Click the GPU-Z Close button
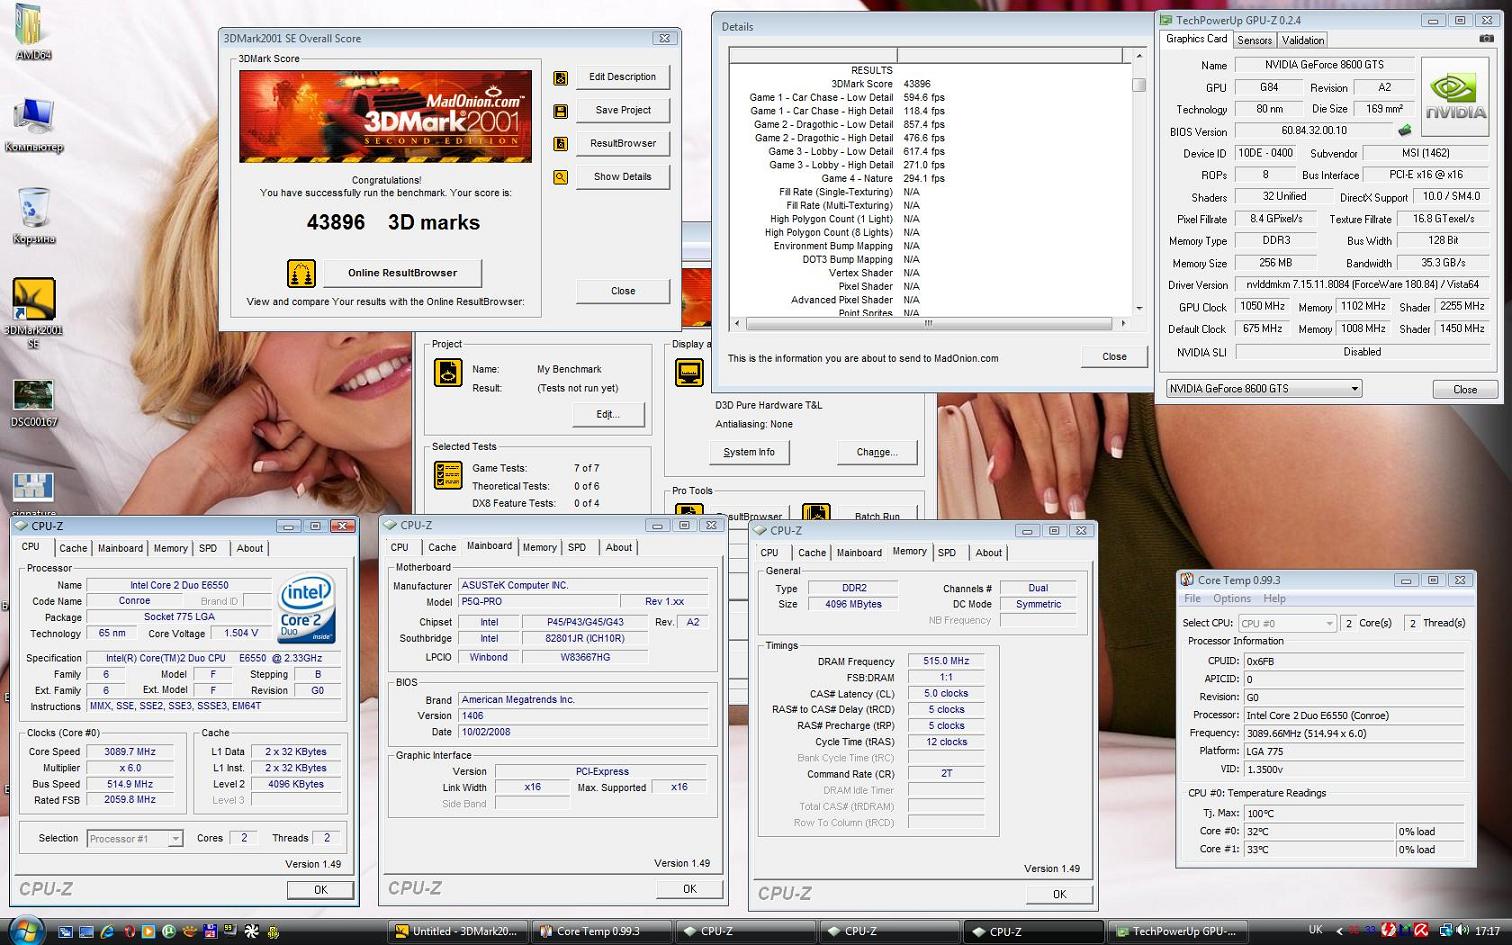1512x945 pixels. [x=1465, y=390]
